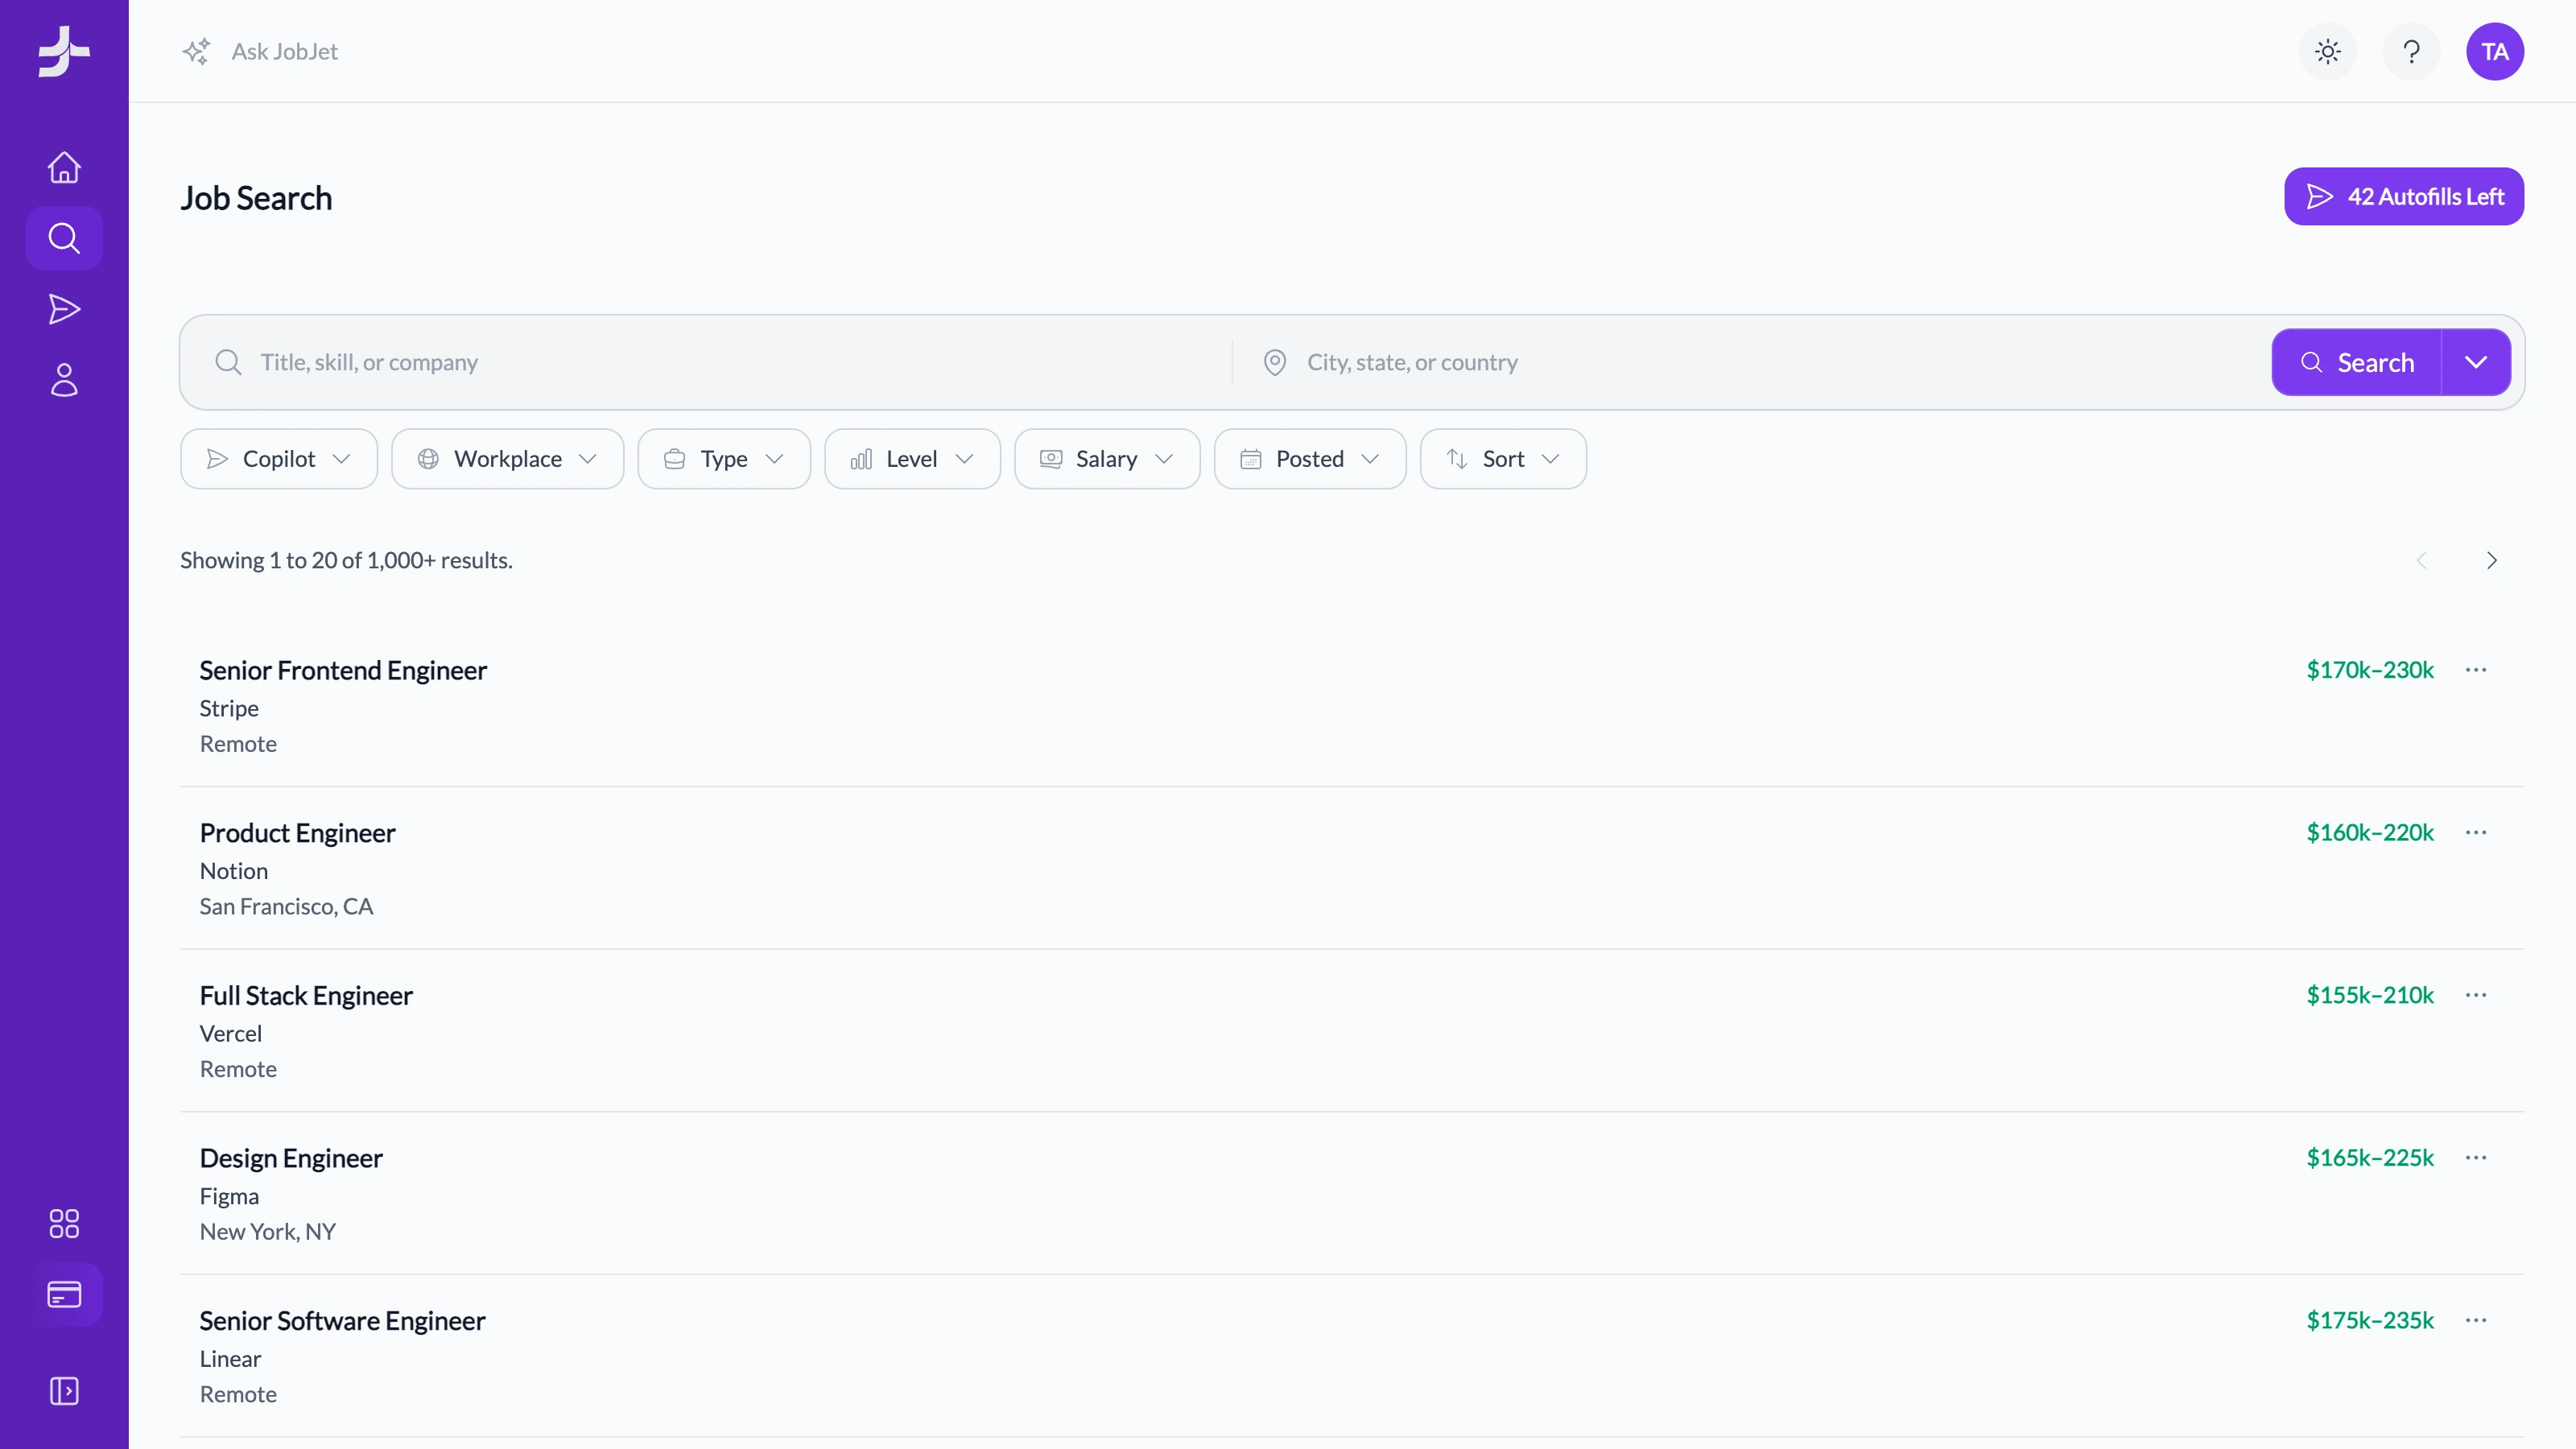Expand the Type filter dropdown
The width and height of the screenshot is (2576, 1449).
(724, 459)
